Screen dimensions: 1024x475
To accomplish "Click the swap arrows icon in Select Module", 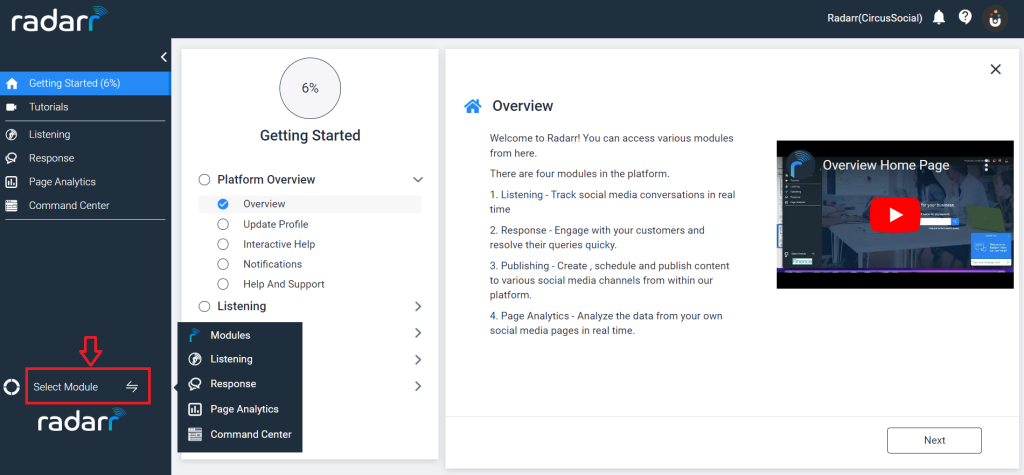I will point(132,387).
